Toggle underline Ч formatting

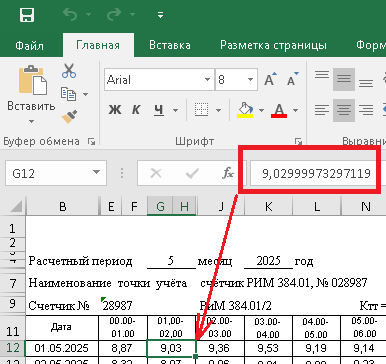(x=159, y=110)
